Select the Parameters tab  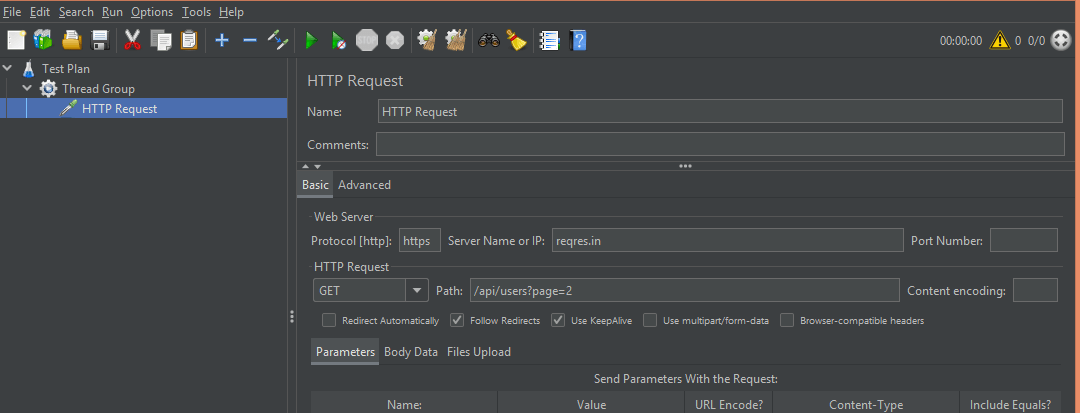(345, 352)
